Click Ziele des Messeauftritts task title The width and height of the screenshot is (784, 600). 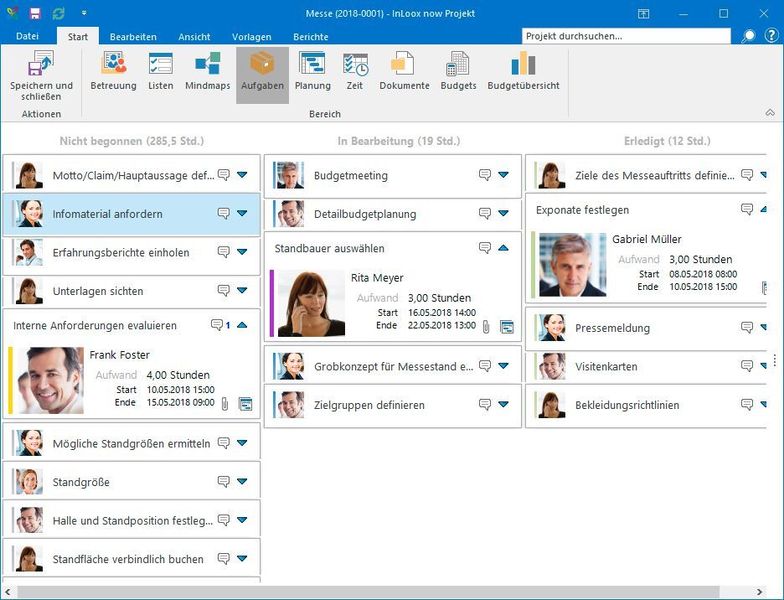(654, 176)
